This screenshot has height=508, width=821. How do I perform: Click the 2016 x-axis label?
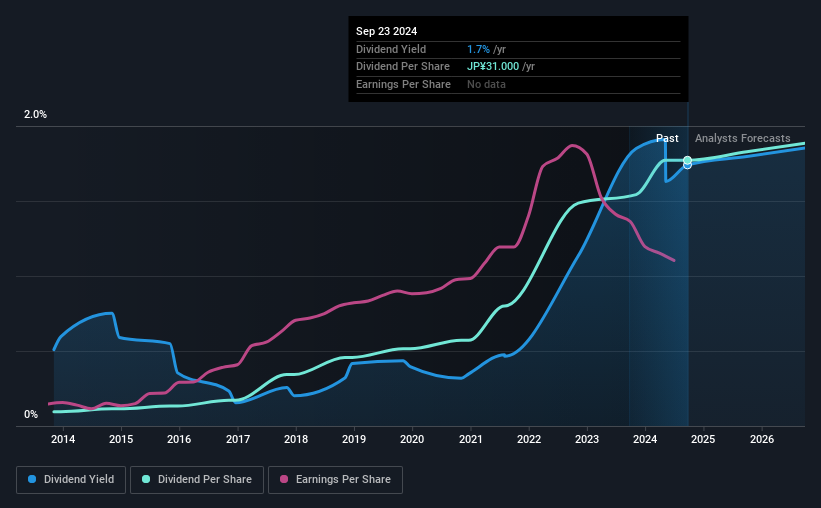pyautogui.click(x=179, y=439)
